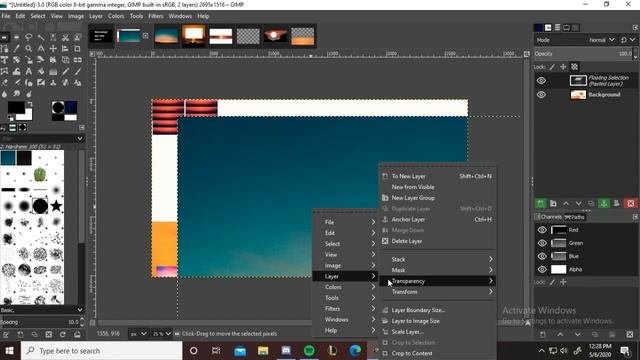640x360 pixels.
Task: Hide the Floating Selection layer
Action: (541, 80)
